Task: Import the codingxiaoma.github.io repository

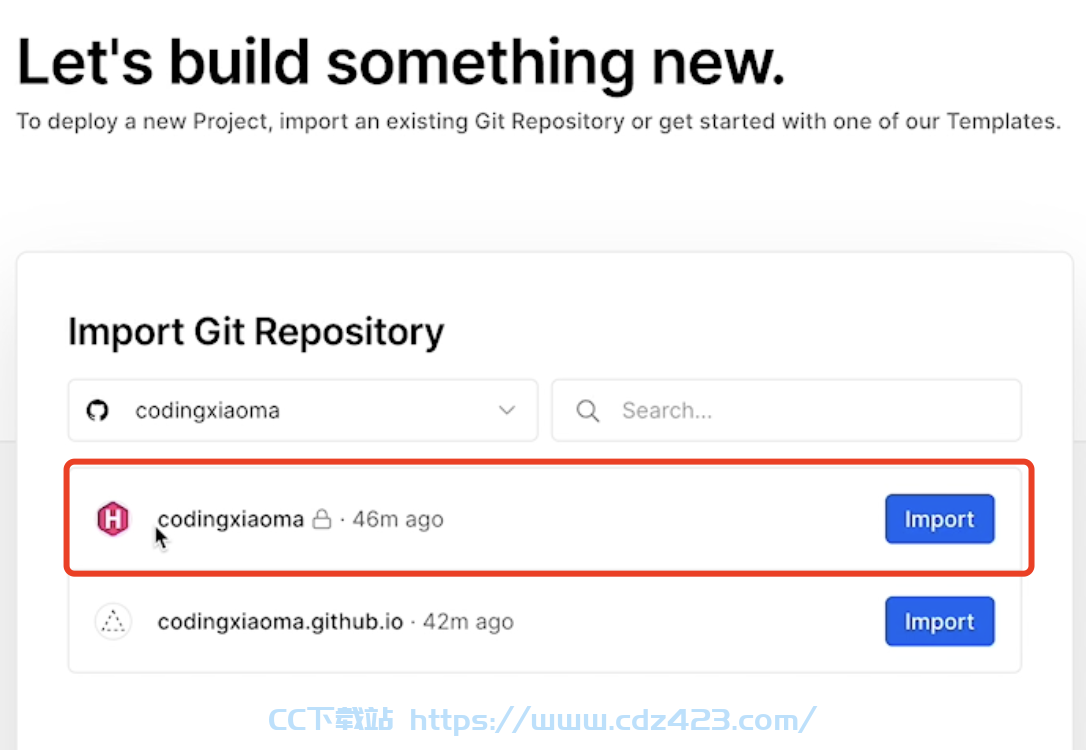Action: pos(939,621)
